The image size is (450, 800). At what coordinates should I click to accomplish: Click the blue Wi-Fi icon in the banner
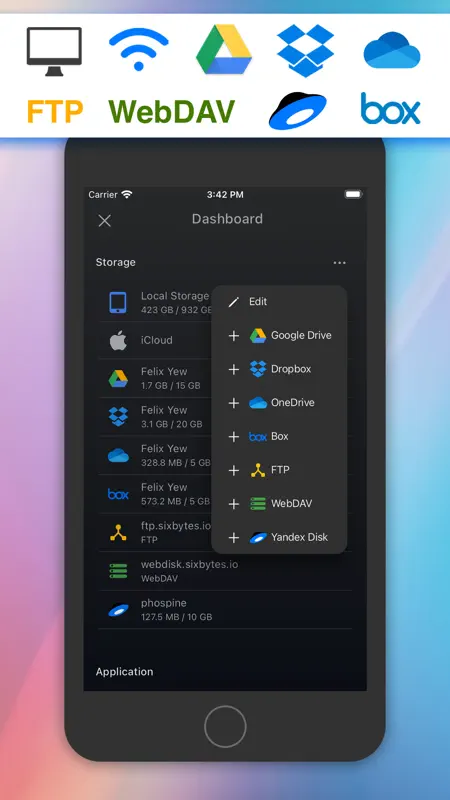coord(139,49)
